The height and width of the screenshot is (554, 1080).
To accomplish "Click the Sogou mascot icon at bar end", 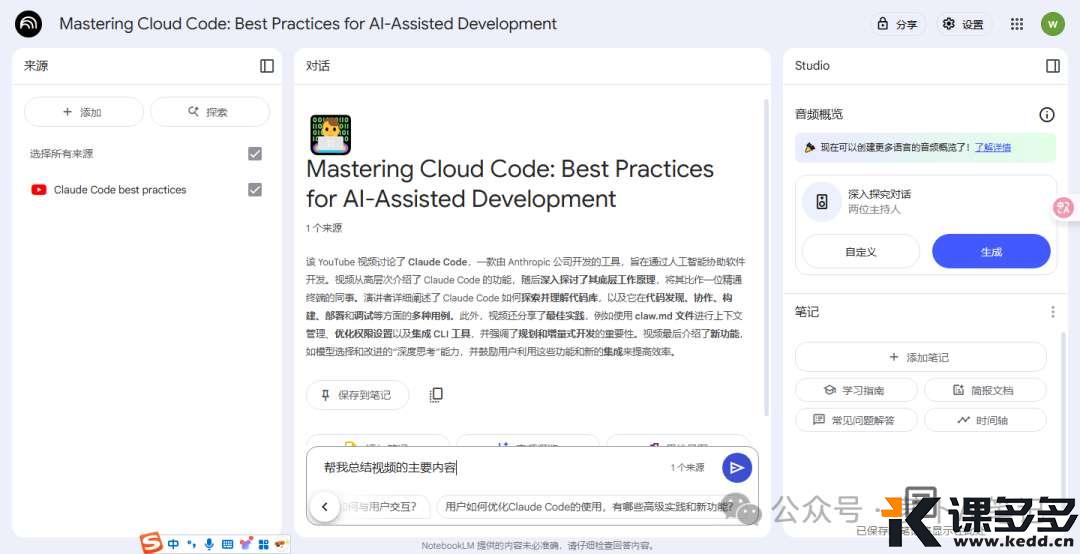I will click(280, 544).
